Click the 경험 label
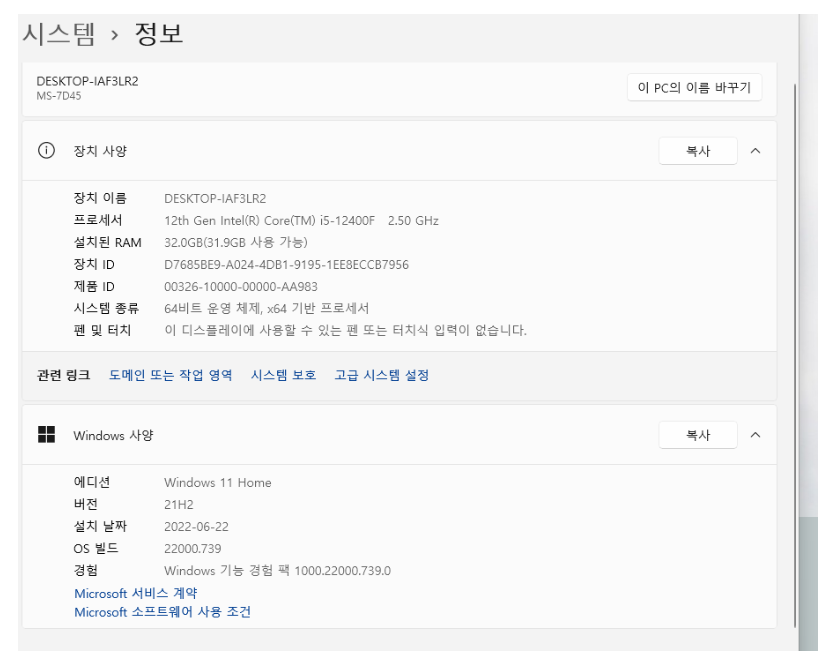835x665 pixels. pos(86,570)
